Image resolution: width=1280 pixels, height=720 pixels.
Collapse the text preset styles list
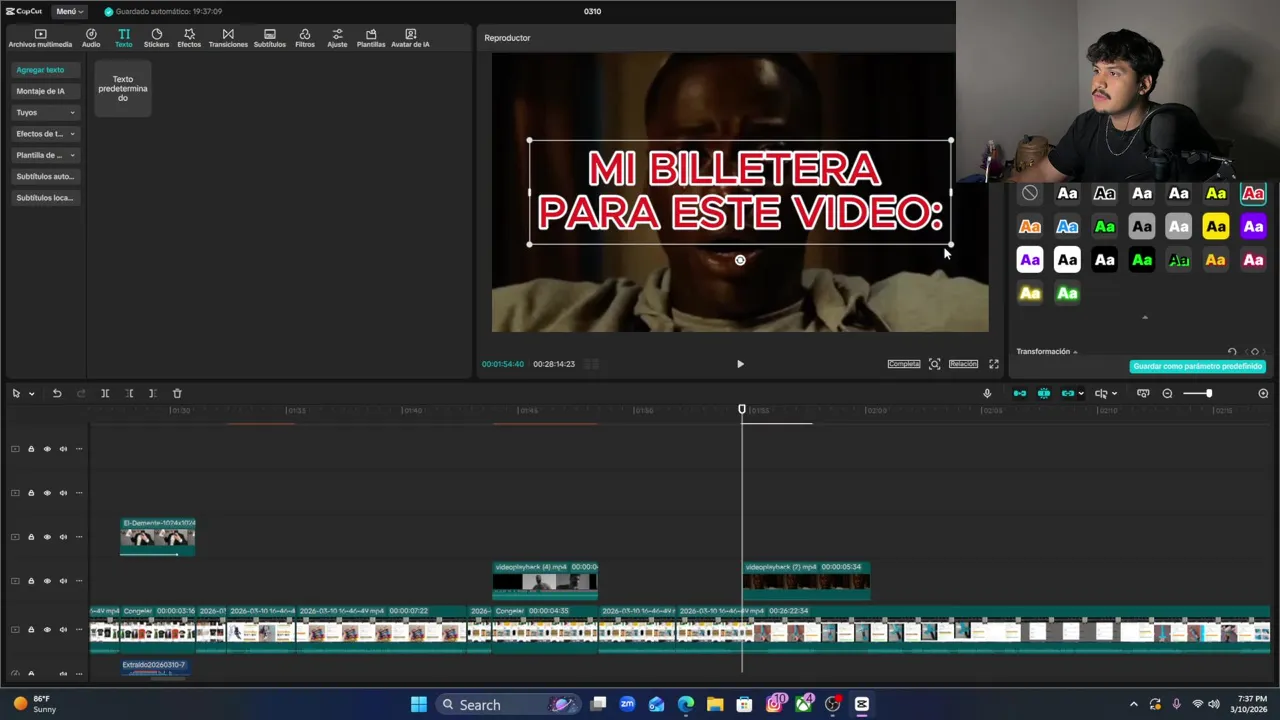[1145, 318]
